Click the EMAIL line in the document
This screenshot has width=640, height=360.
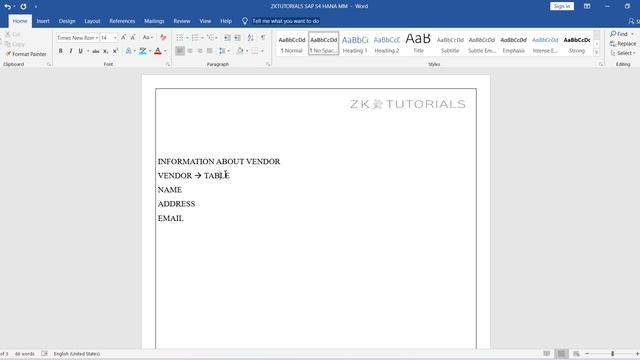[171, 218]
